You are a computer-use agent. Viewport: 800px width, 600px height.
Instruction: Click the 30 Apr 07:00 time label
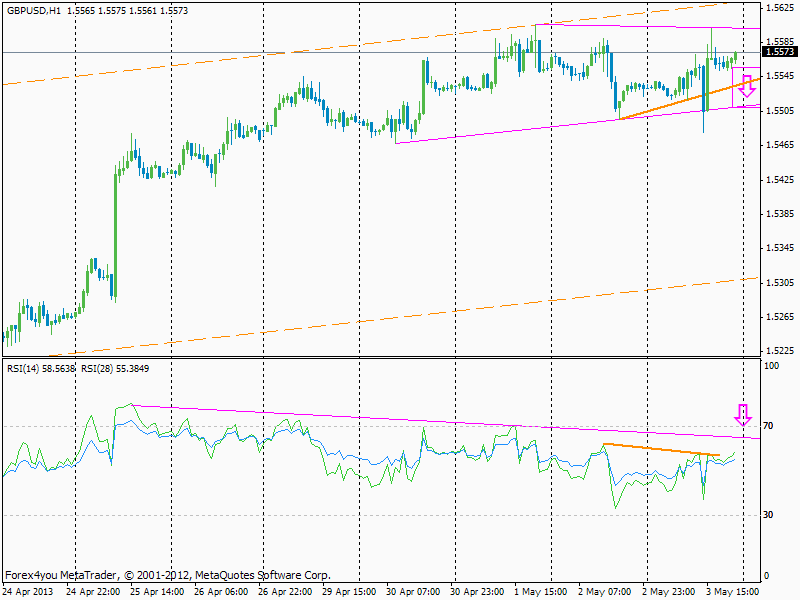coord(413,592)
